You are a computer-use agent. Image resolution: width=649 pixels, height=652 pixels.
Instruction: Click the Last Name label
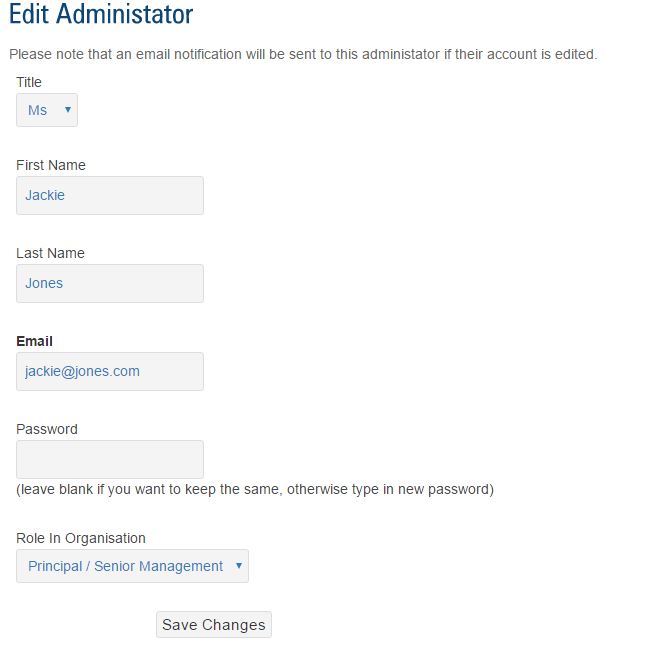50,253
